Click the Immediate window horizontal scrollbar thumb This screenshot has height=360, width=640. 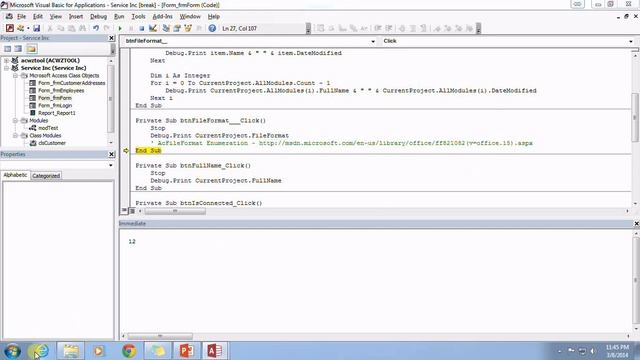pos(160,336)
